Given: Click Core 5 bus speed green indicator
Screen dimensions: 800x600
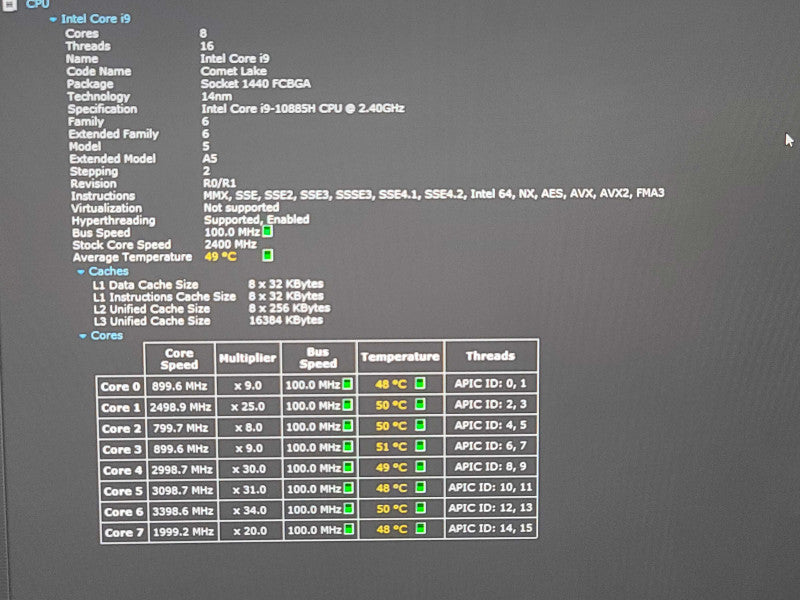Looking at the screenshot, I should coord(349,488).
